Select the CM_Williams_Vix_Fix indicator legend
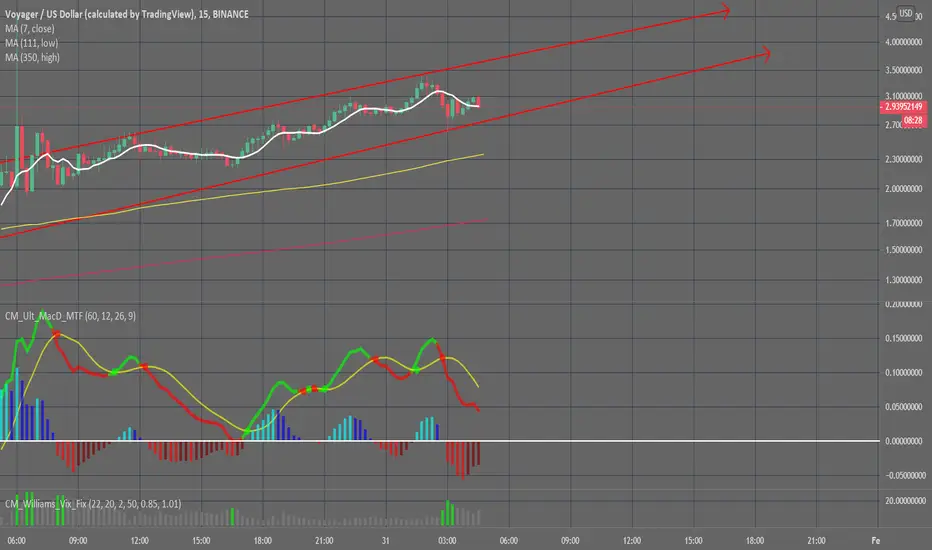Screen dimensions: 932x550 [93, 504]
